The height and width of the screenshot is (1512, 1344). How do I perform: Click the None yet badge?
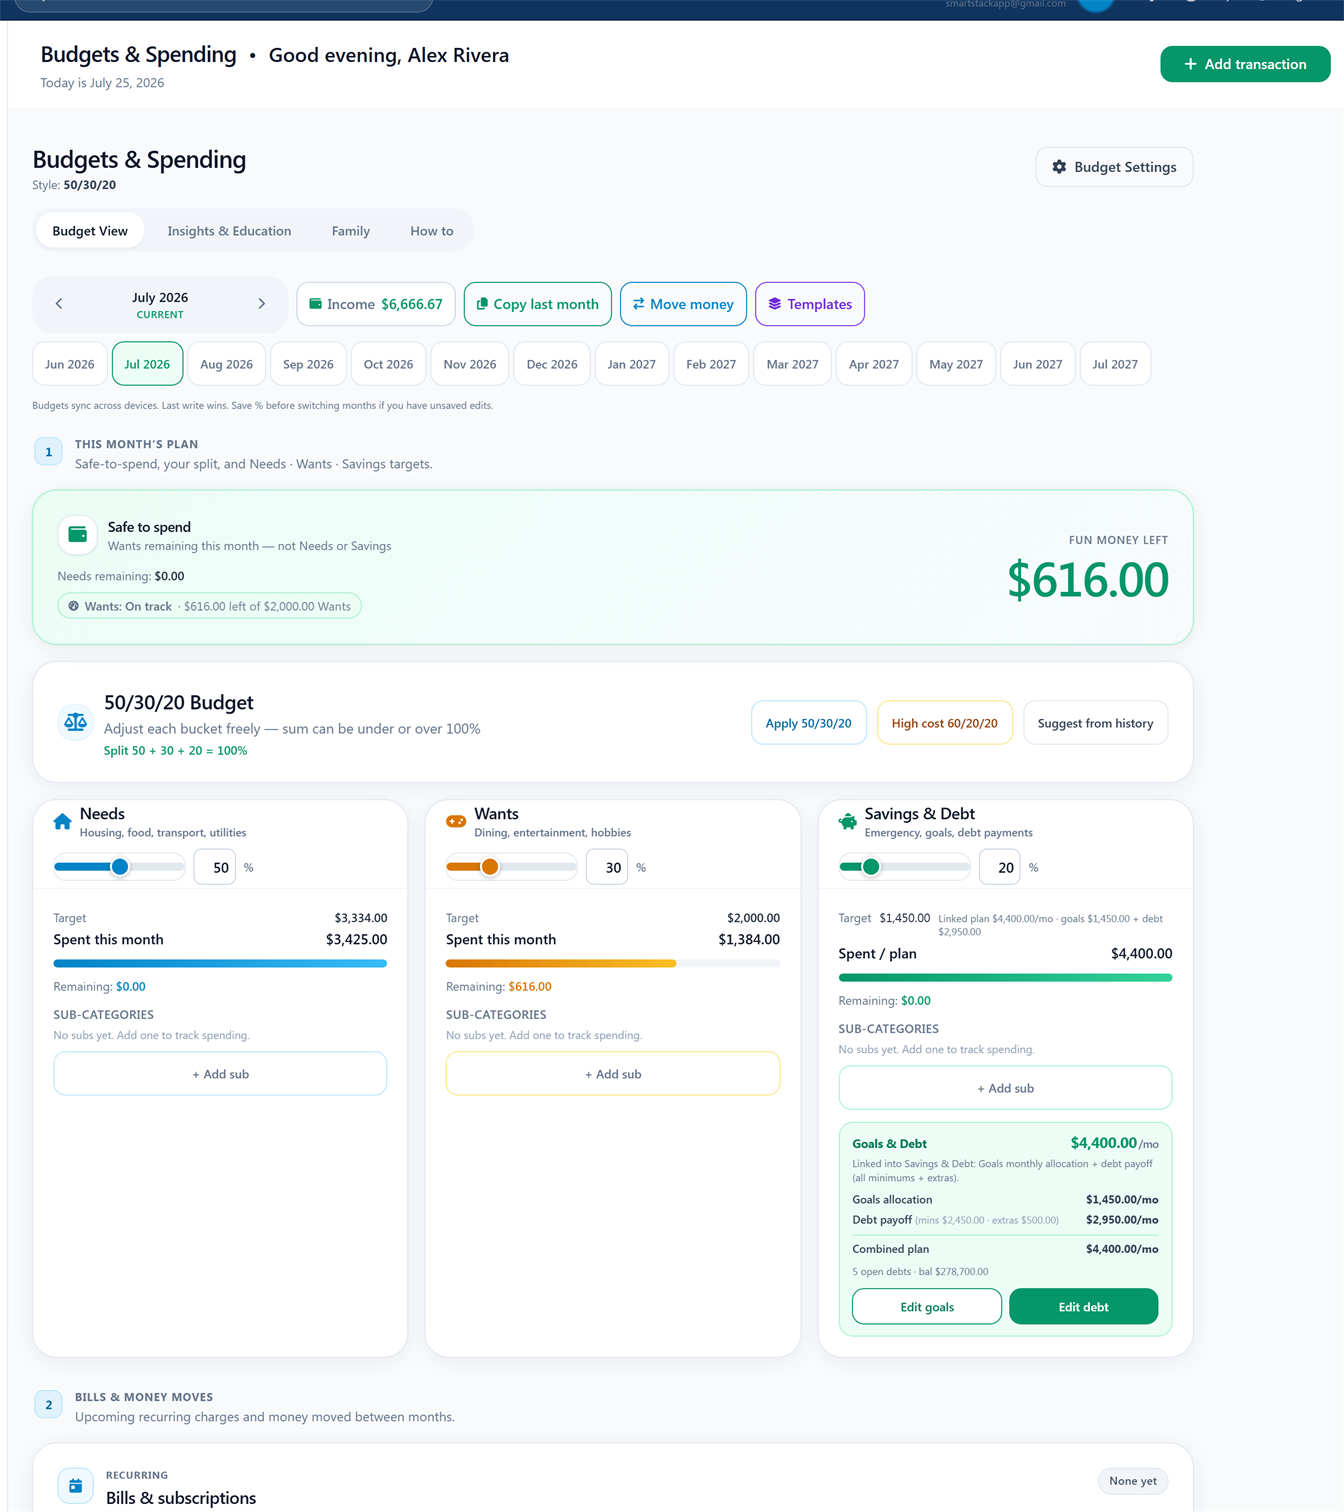(1133, 1481)
